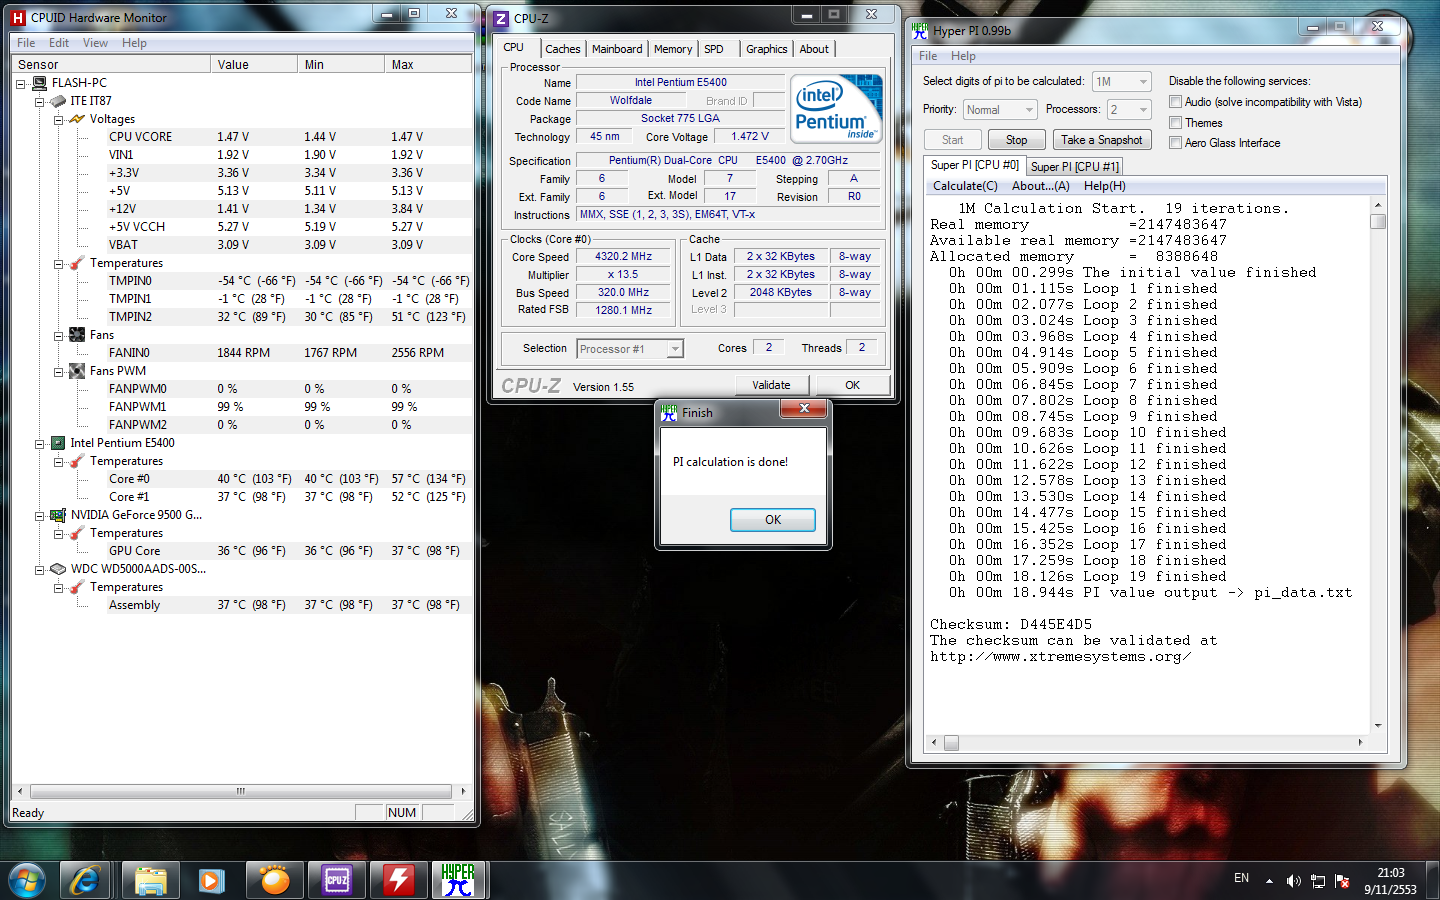Click the Super PI output horizontal scrollbar thumb
1440x900 pixels.
[x=952, y=743]
